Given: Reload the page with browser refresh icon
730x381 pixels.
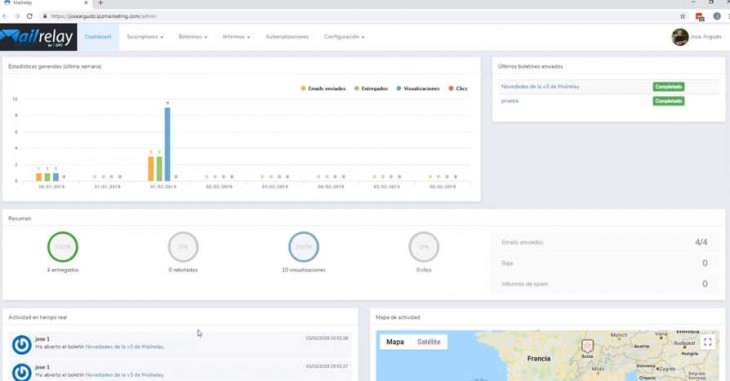Looking at the screenshot, I should point(29,16).
